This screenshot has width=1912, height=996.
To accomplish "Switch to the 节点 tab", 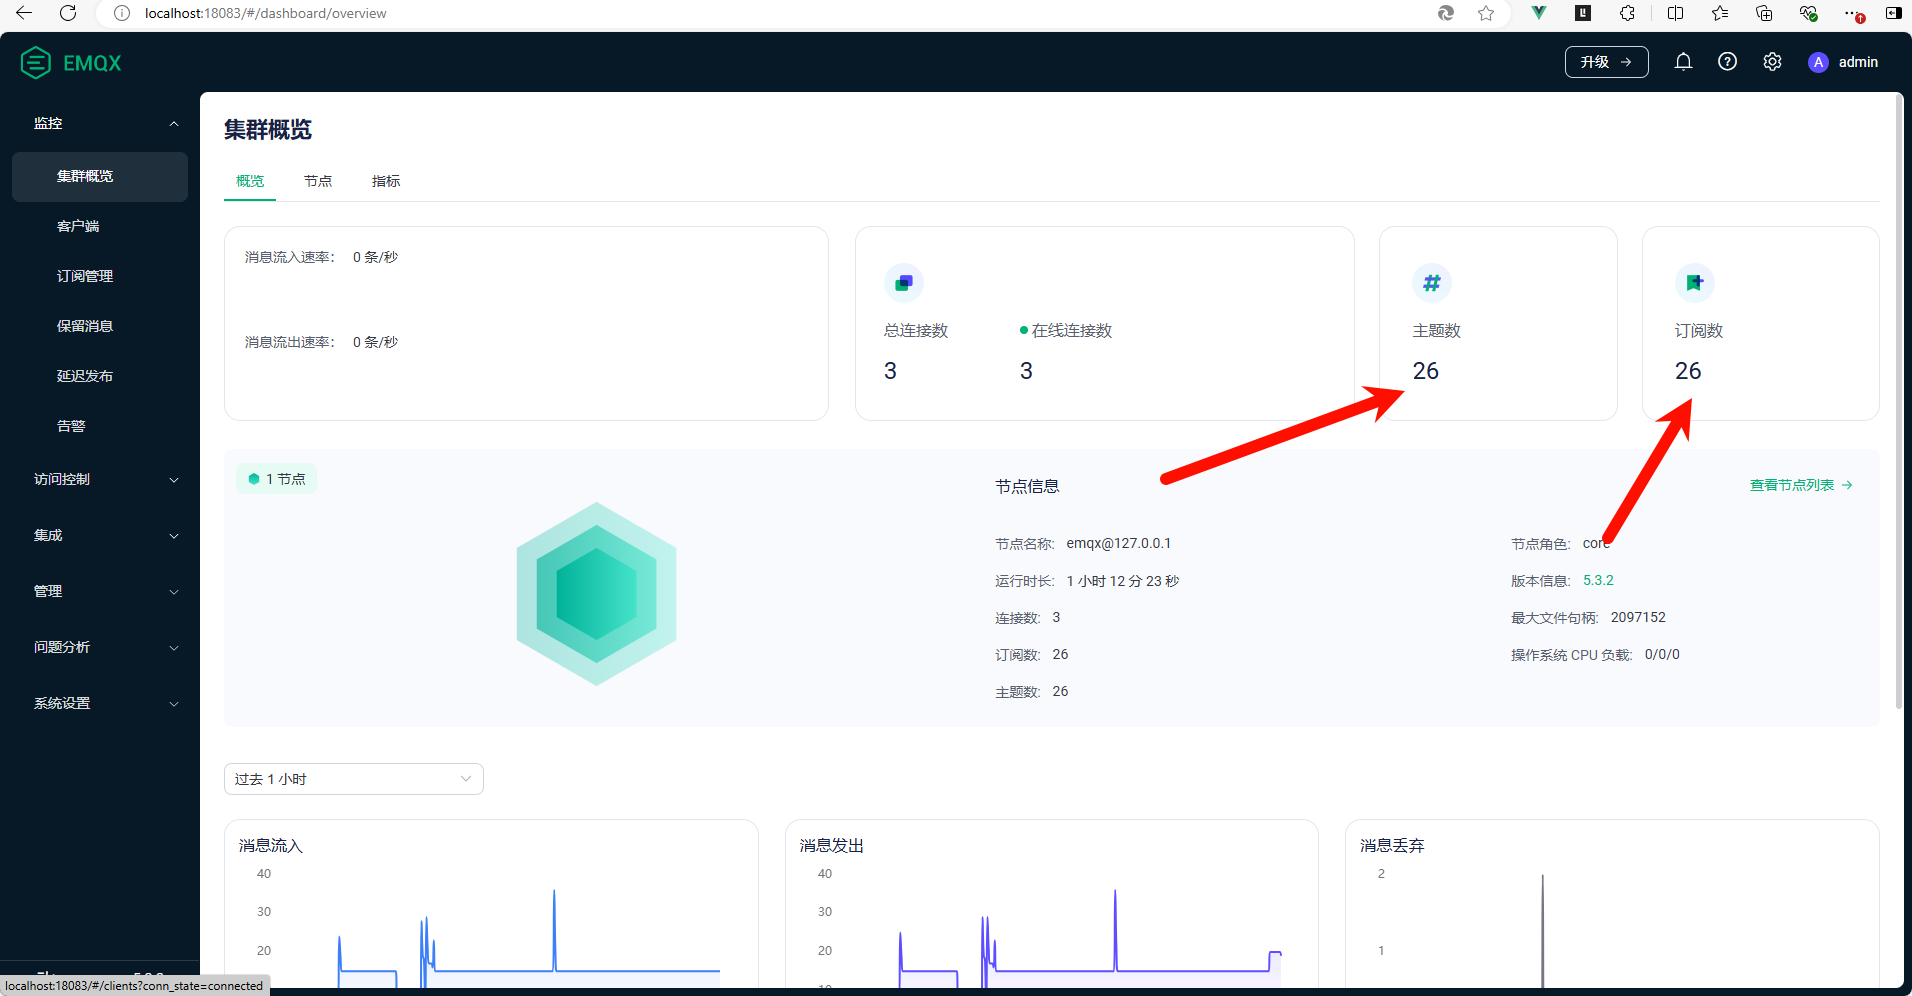I will coord(318,181).
